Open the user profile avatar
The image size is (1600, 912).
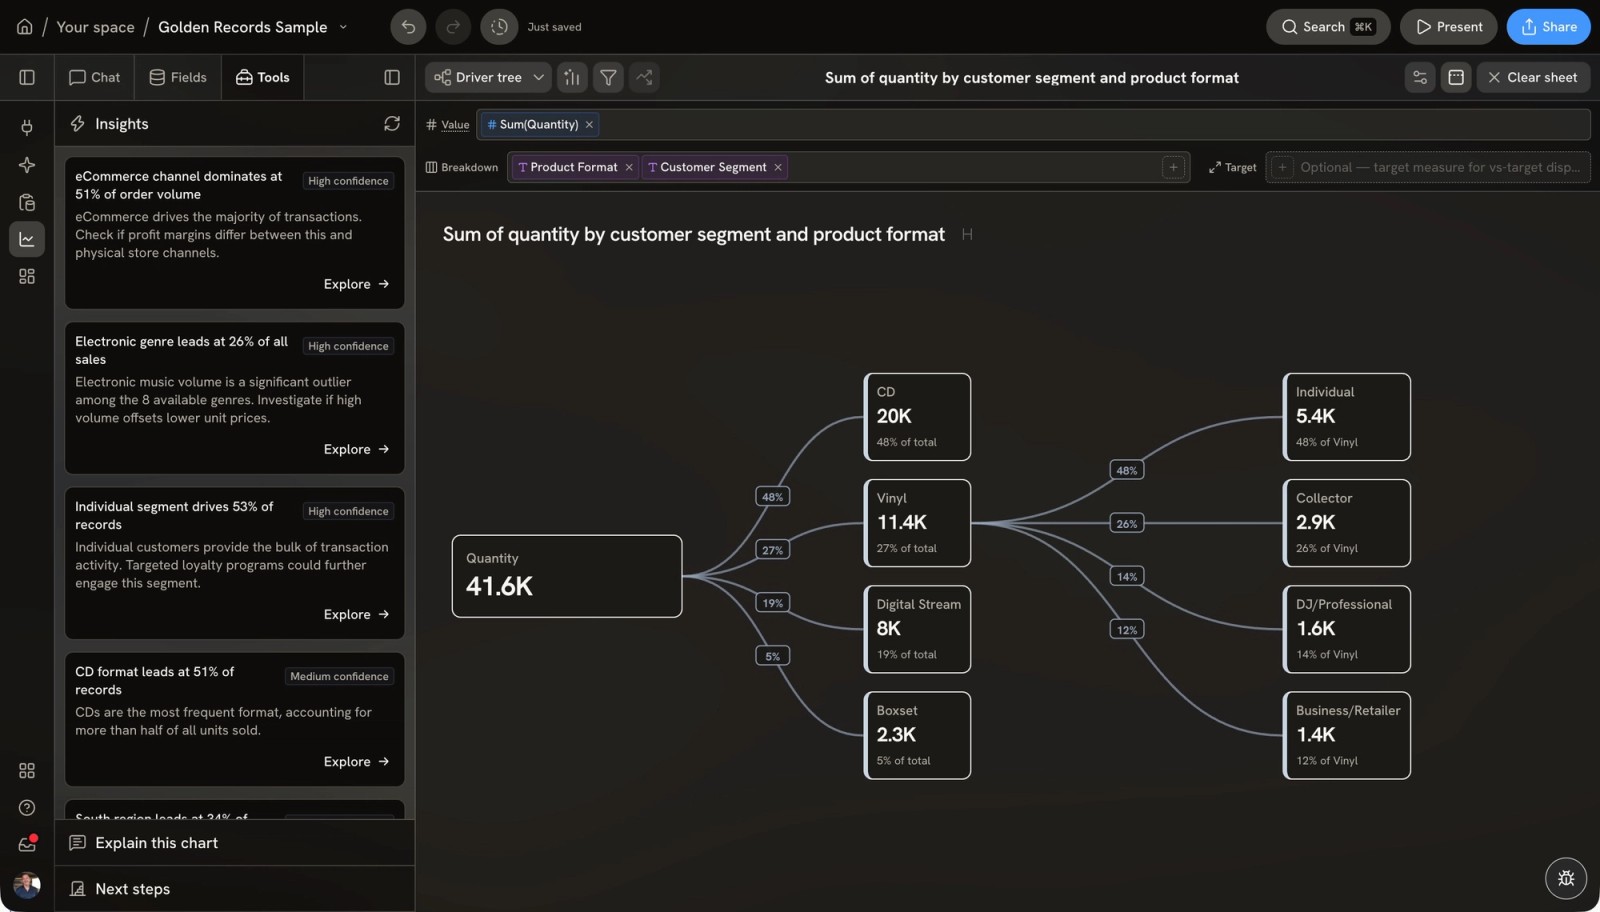tap(27, 884)
